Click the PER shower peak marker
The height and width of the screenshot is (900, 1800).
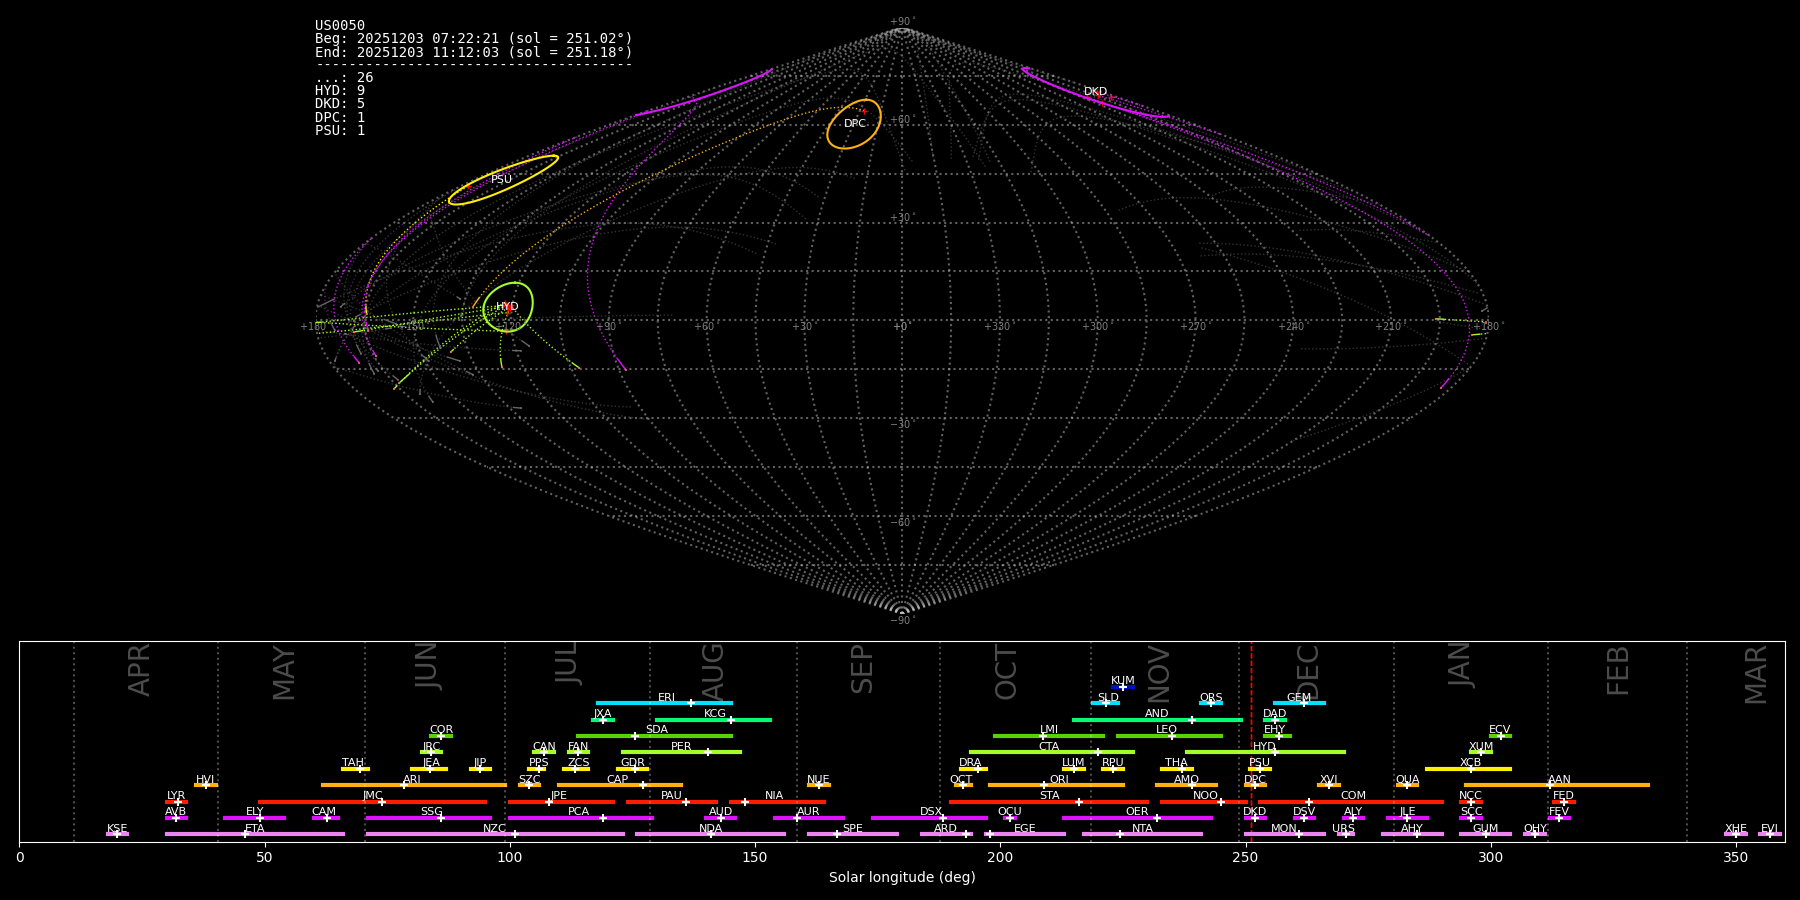tap(707, 752)
